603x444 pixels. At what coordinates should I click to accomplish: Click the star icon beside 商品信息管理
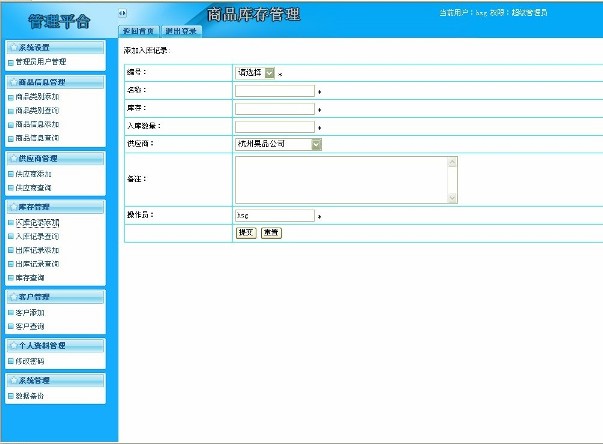tap(14, 82)
